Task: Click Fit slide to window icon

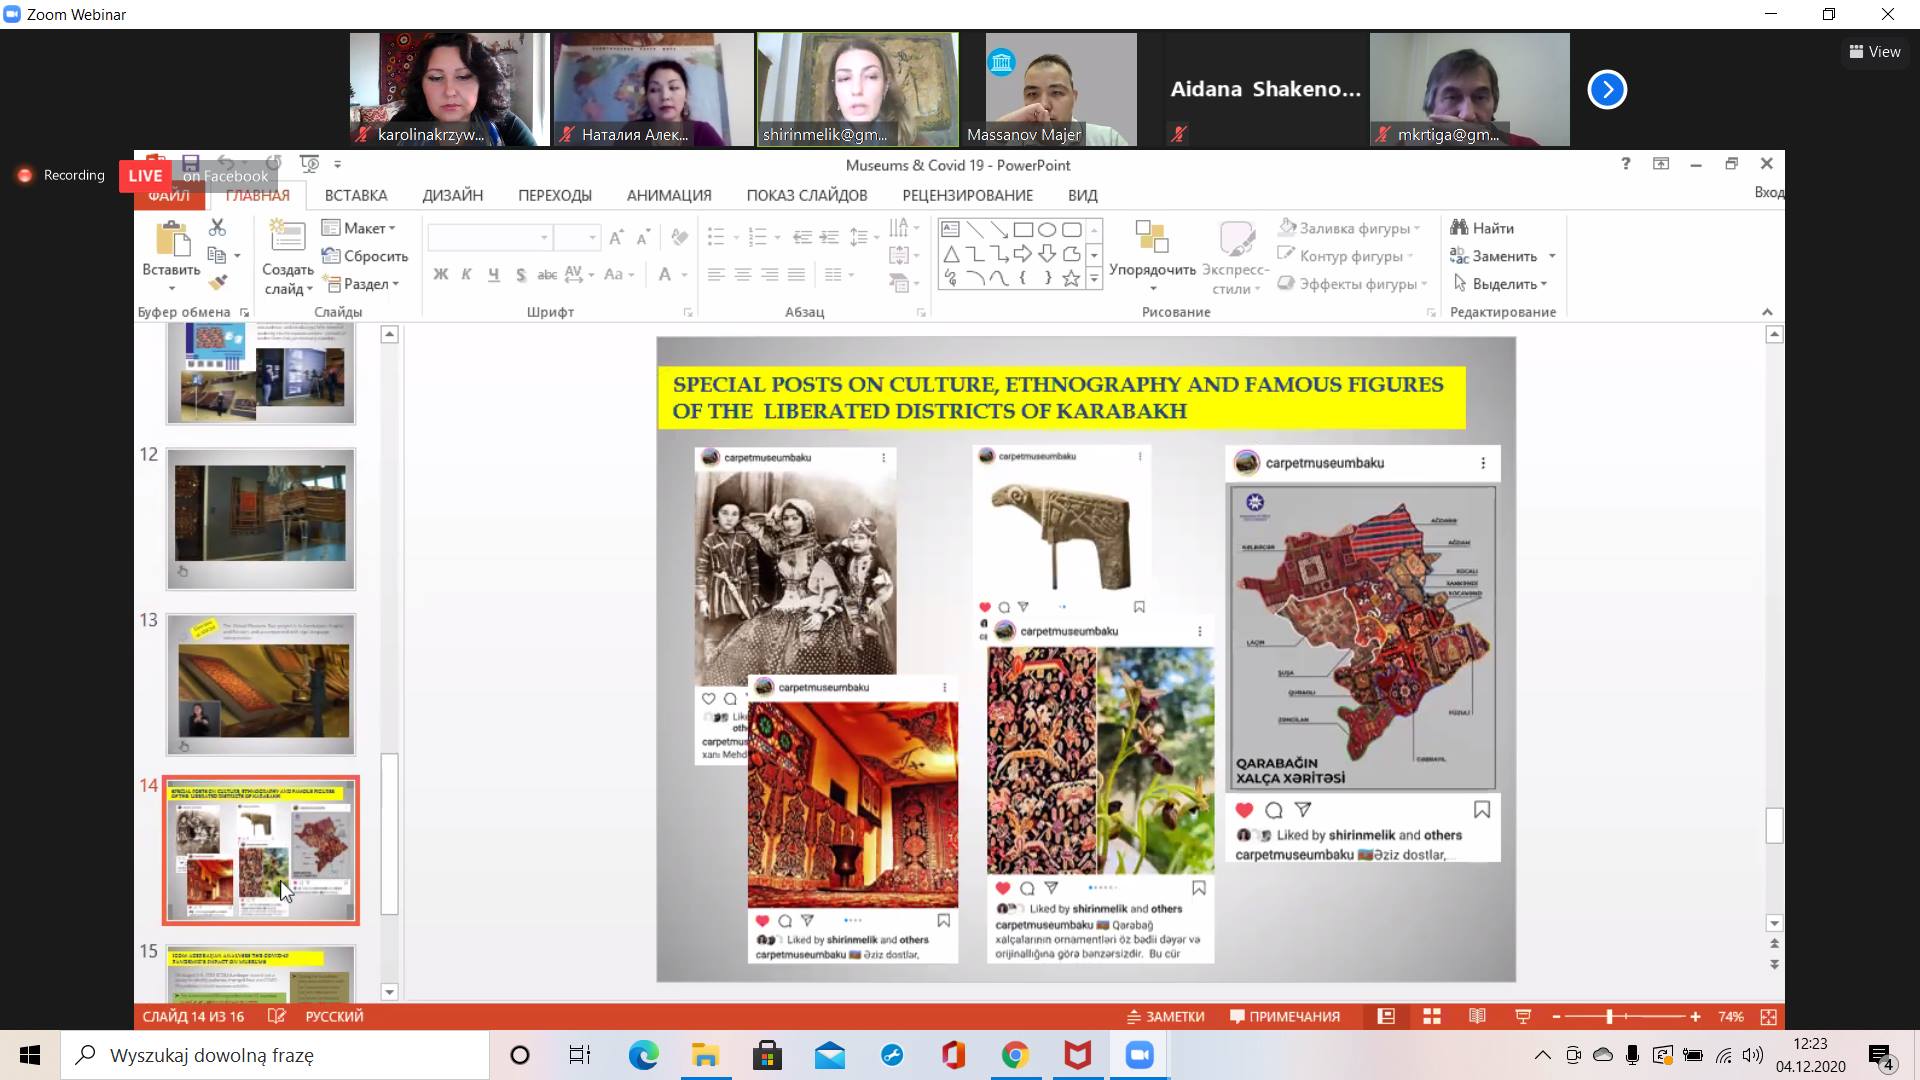Action: tap(1768, 1016)
